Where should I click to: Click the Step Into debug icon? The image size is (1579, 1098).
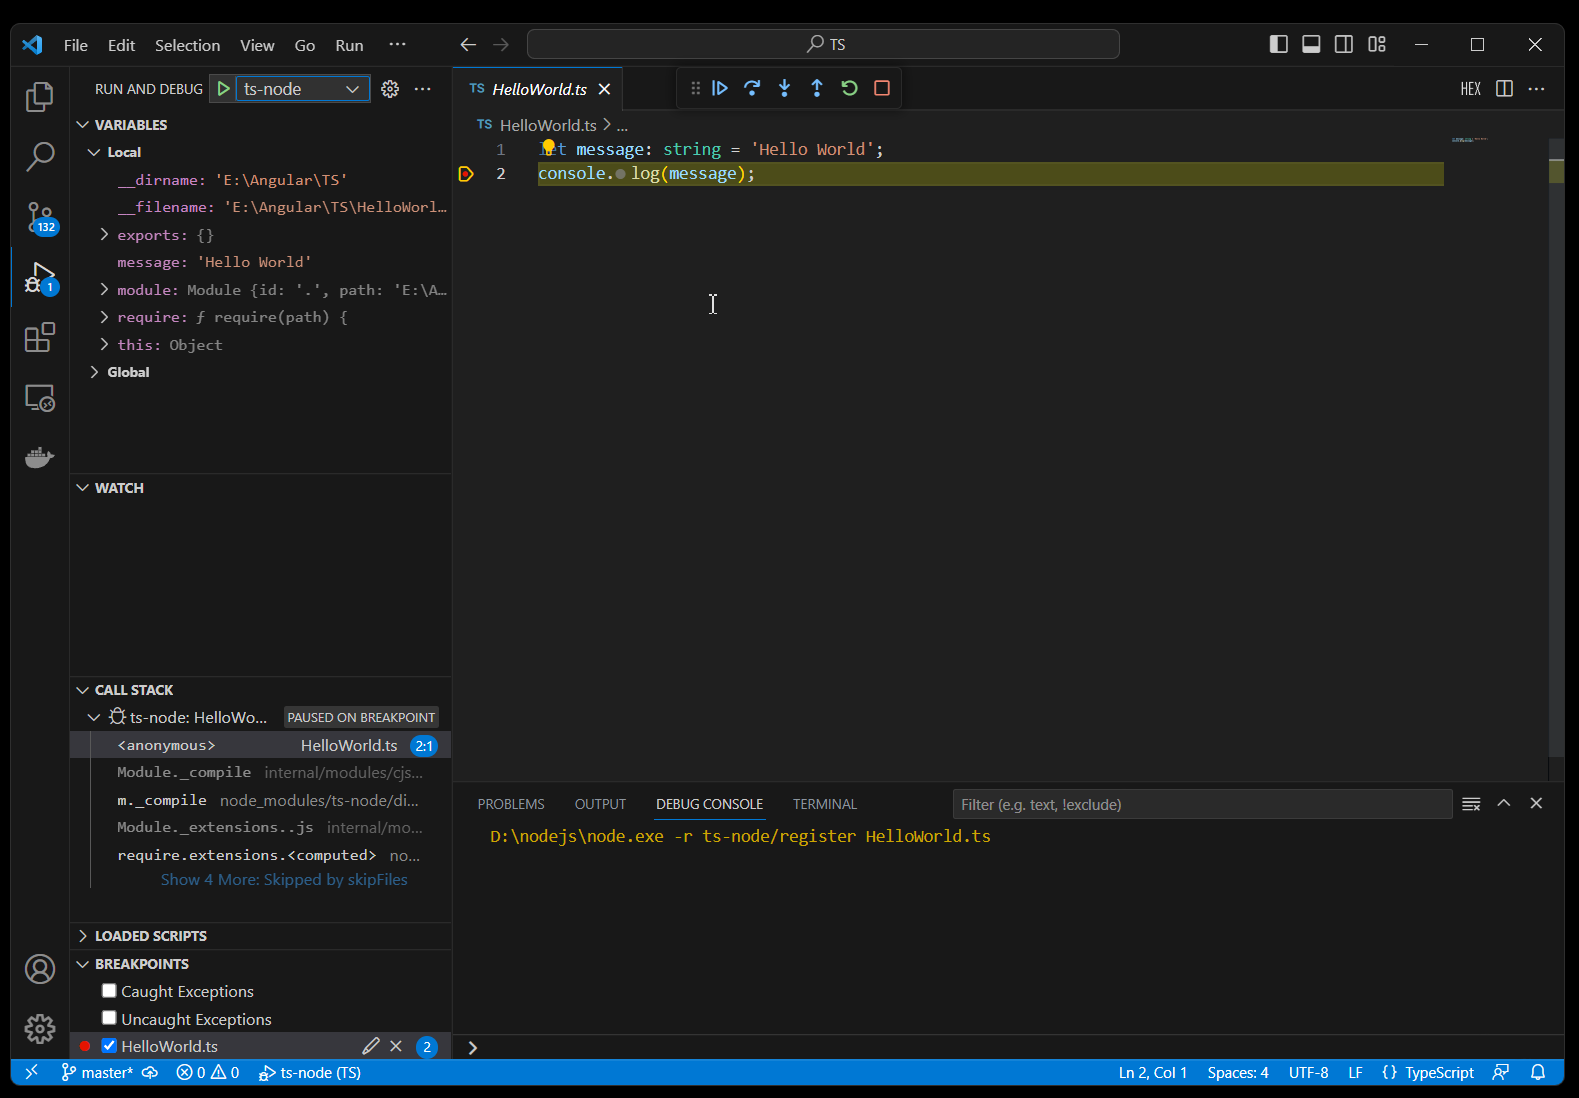click(x=785, y=88)
